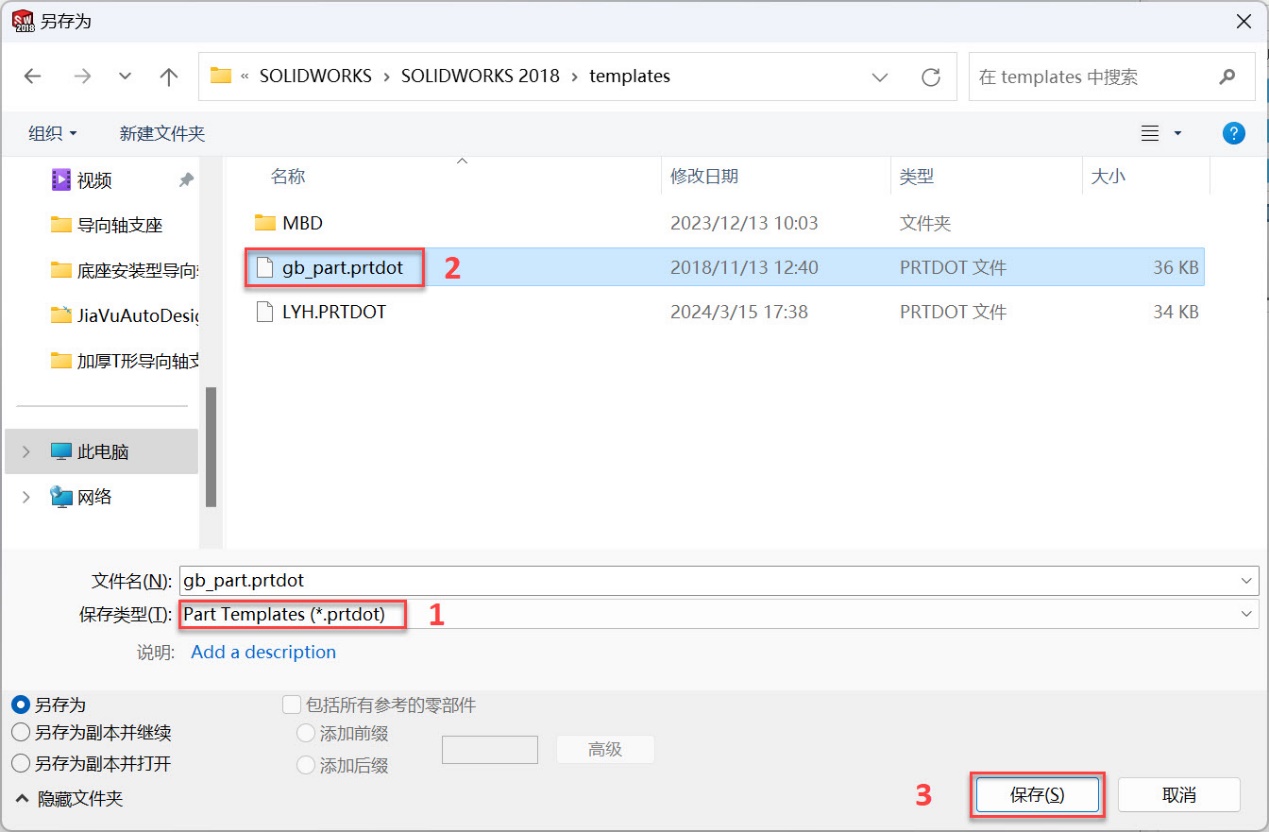
Task: Click the gb_part.prtdot file icon
Action: click(x=265, y=268)
